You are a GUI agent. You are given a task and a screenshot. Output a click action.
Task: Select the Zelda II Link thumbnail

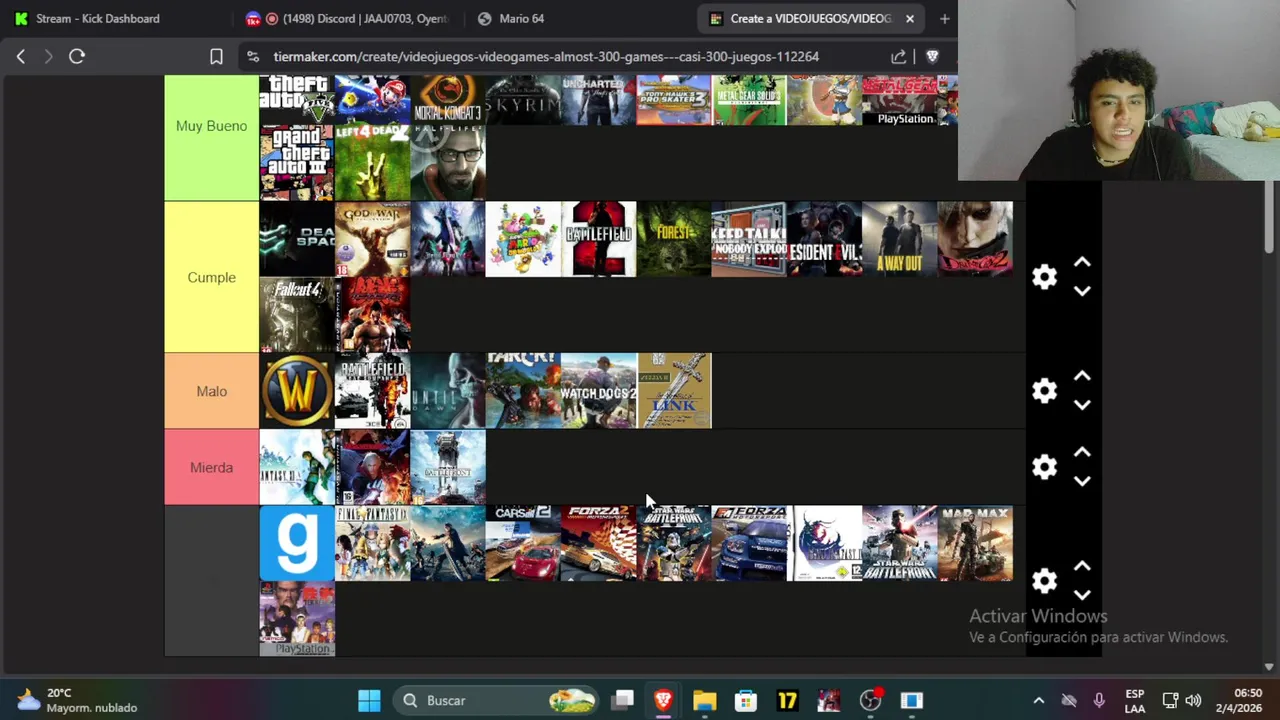(674, 391)
